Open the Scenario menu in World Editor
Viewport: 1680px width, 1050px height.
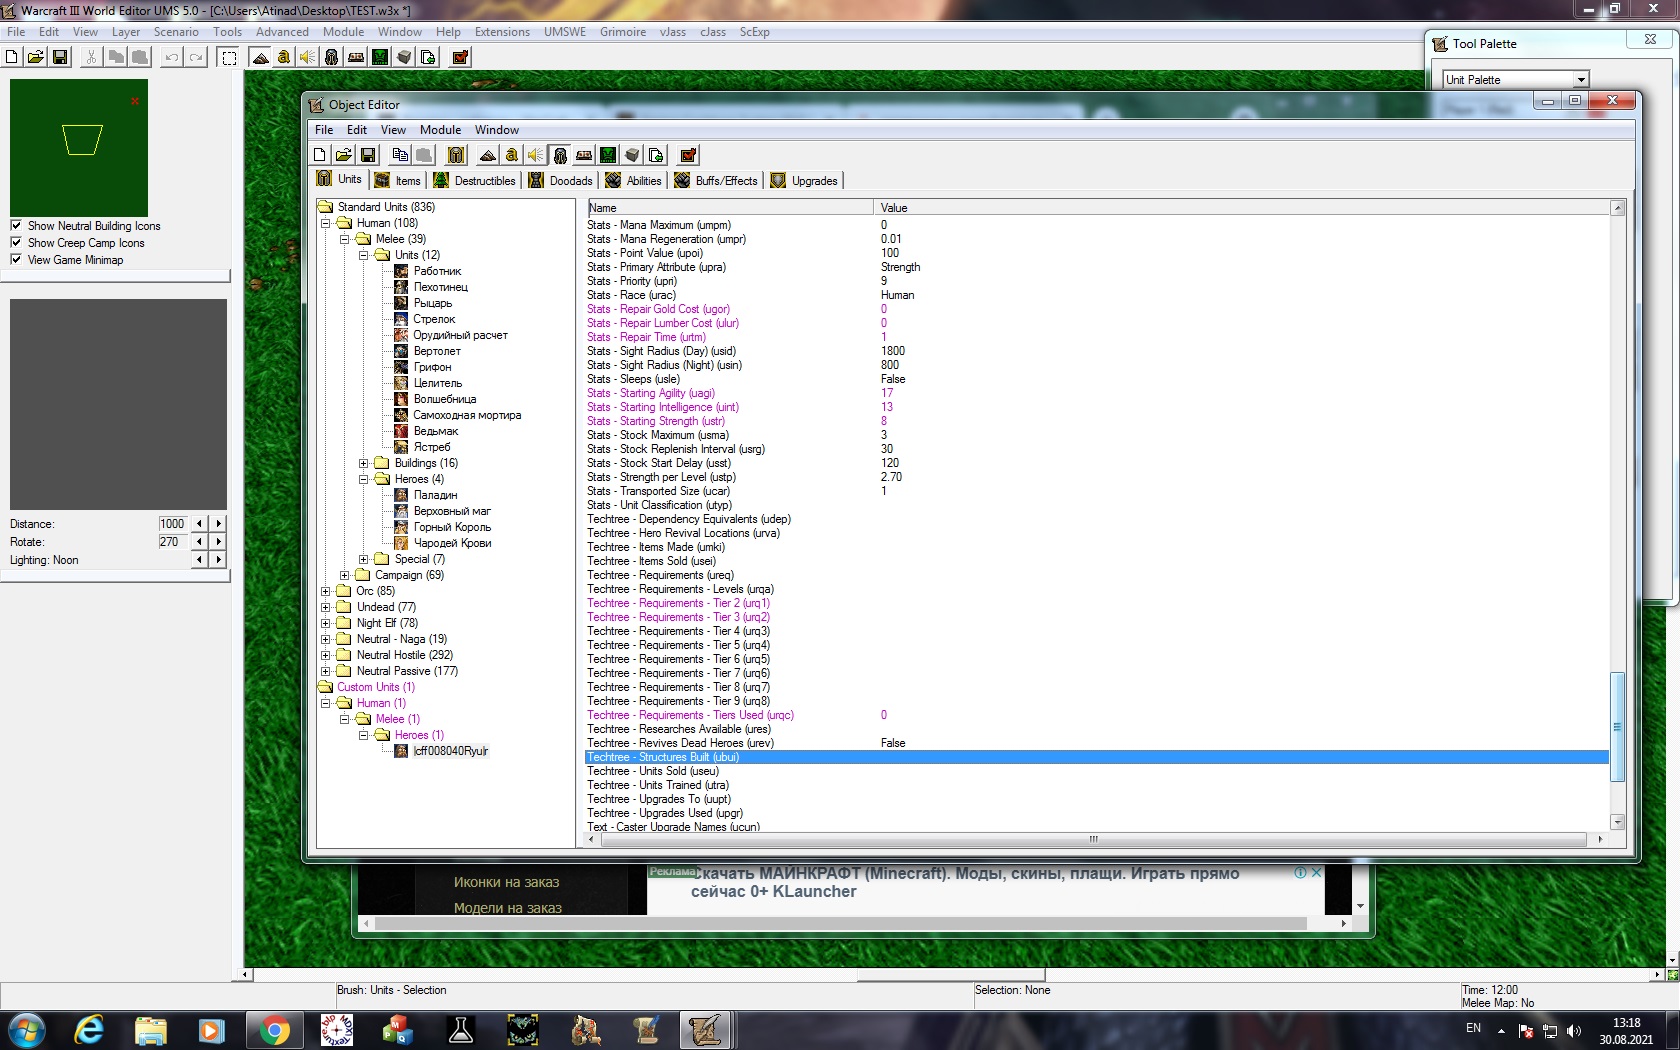coord(176,32)
